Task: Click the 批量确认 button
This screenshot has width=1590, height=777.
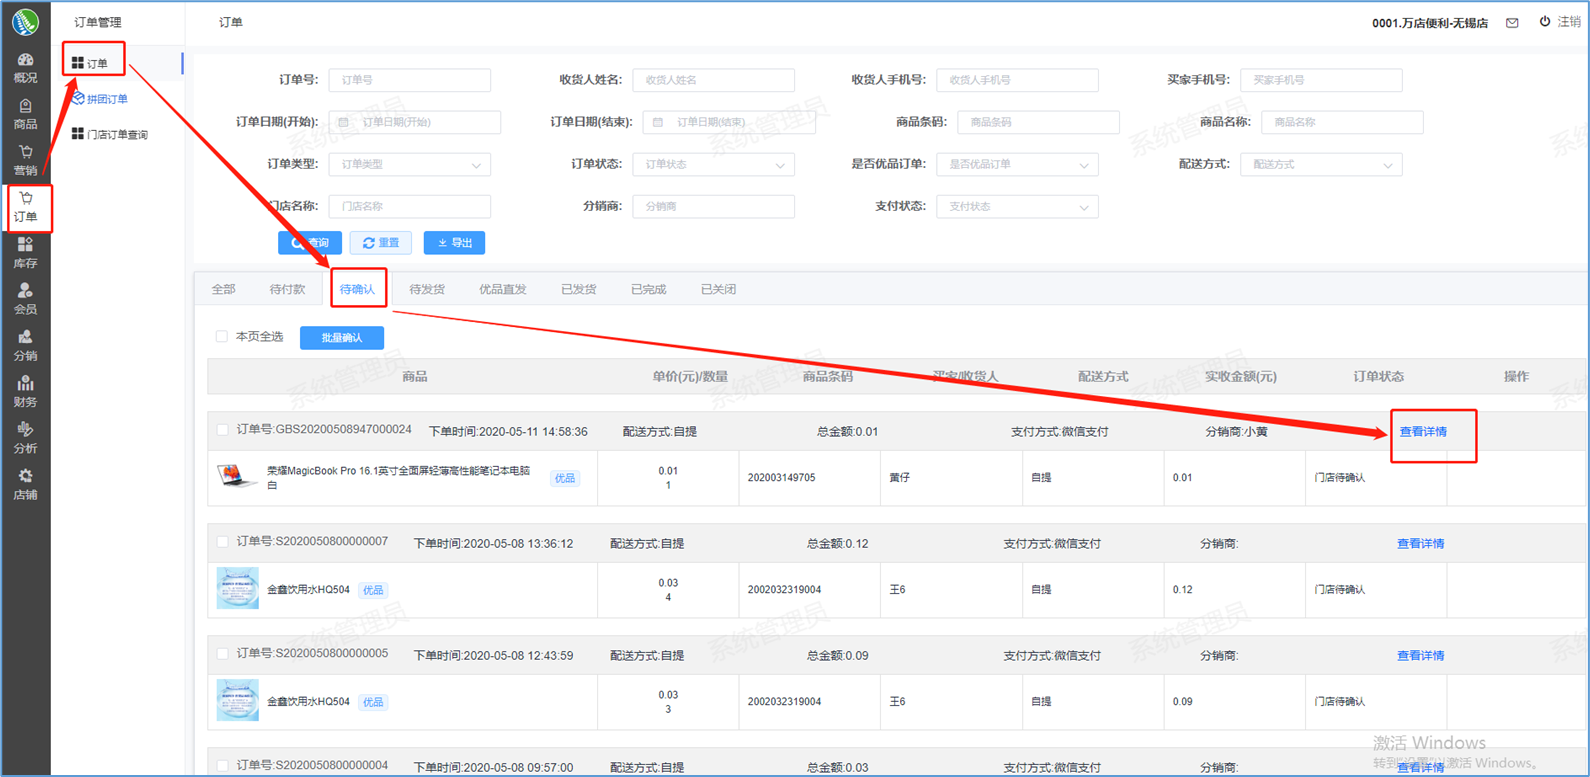Action: tap(341, 338)
